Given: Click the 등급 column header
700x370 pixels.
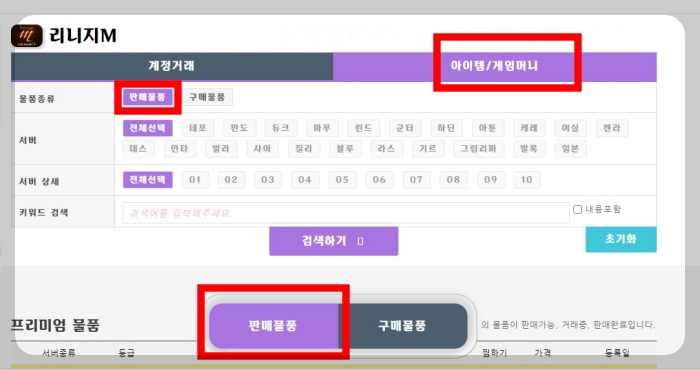Looking at the screenshot, I should pyautogui.click(x=126, y=353).
